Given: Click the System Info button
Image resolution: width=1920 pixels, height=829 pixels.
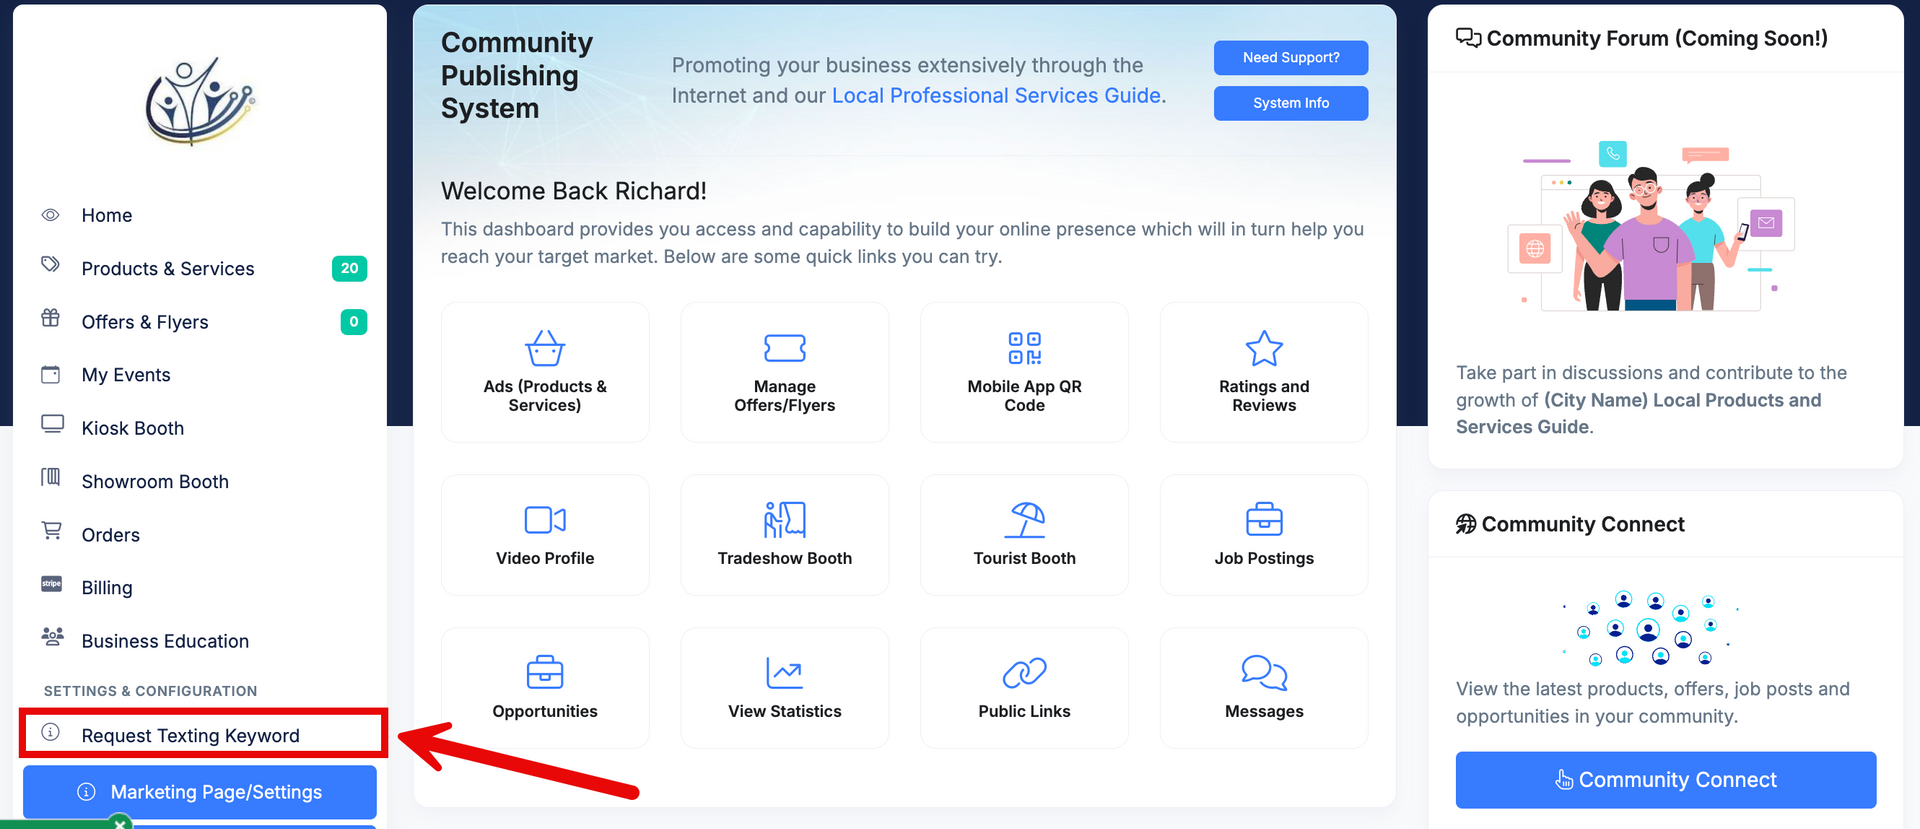Looking at the screenshot, I should click(1291, 103).
